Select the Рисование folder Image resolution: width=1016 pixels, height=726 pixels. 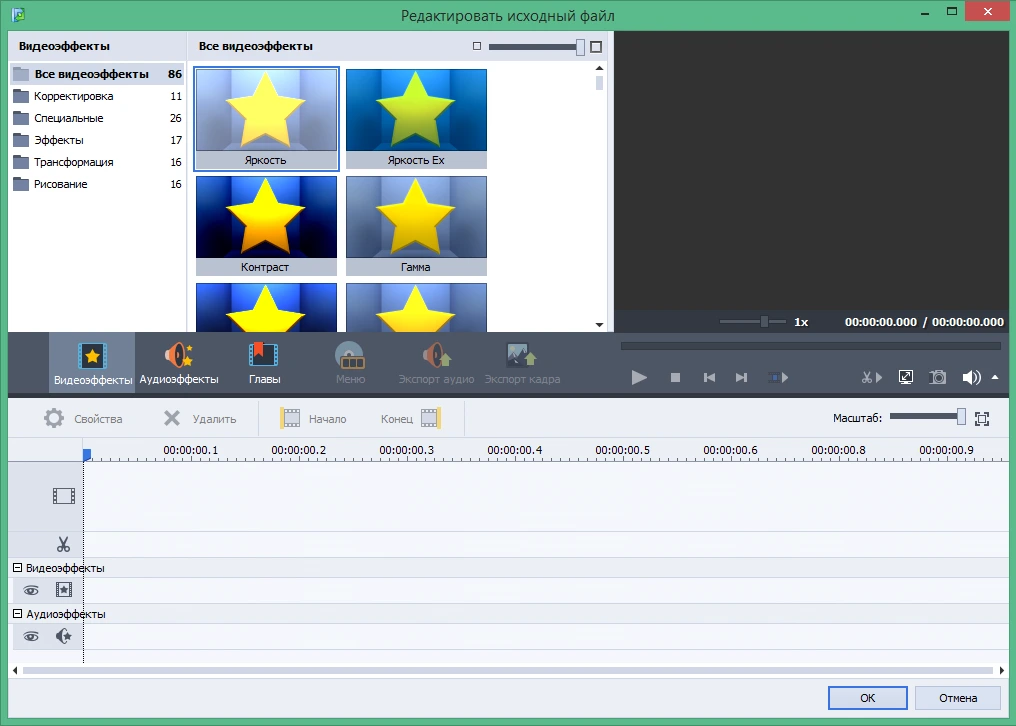coord(97,184)
